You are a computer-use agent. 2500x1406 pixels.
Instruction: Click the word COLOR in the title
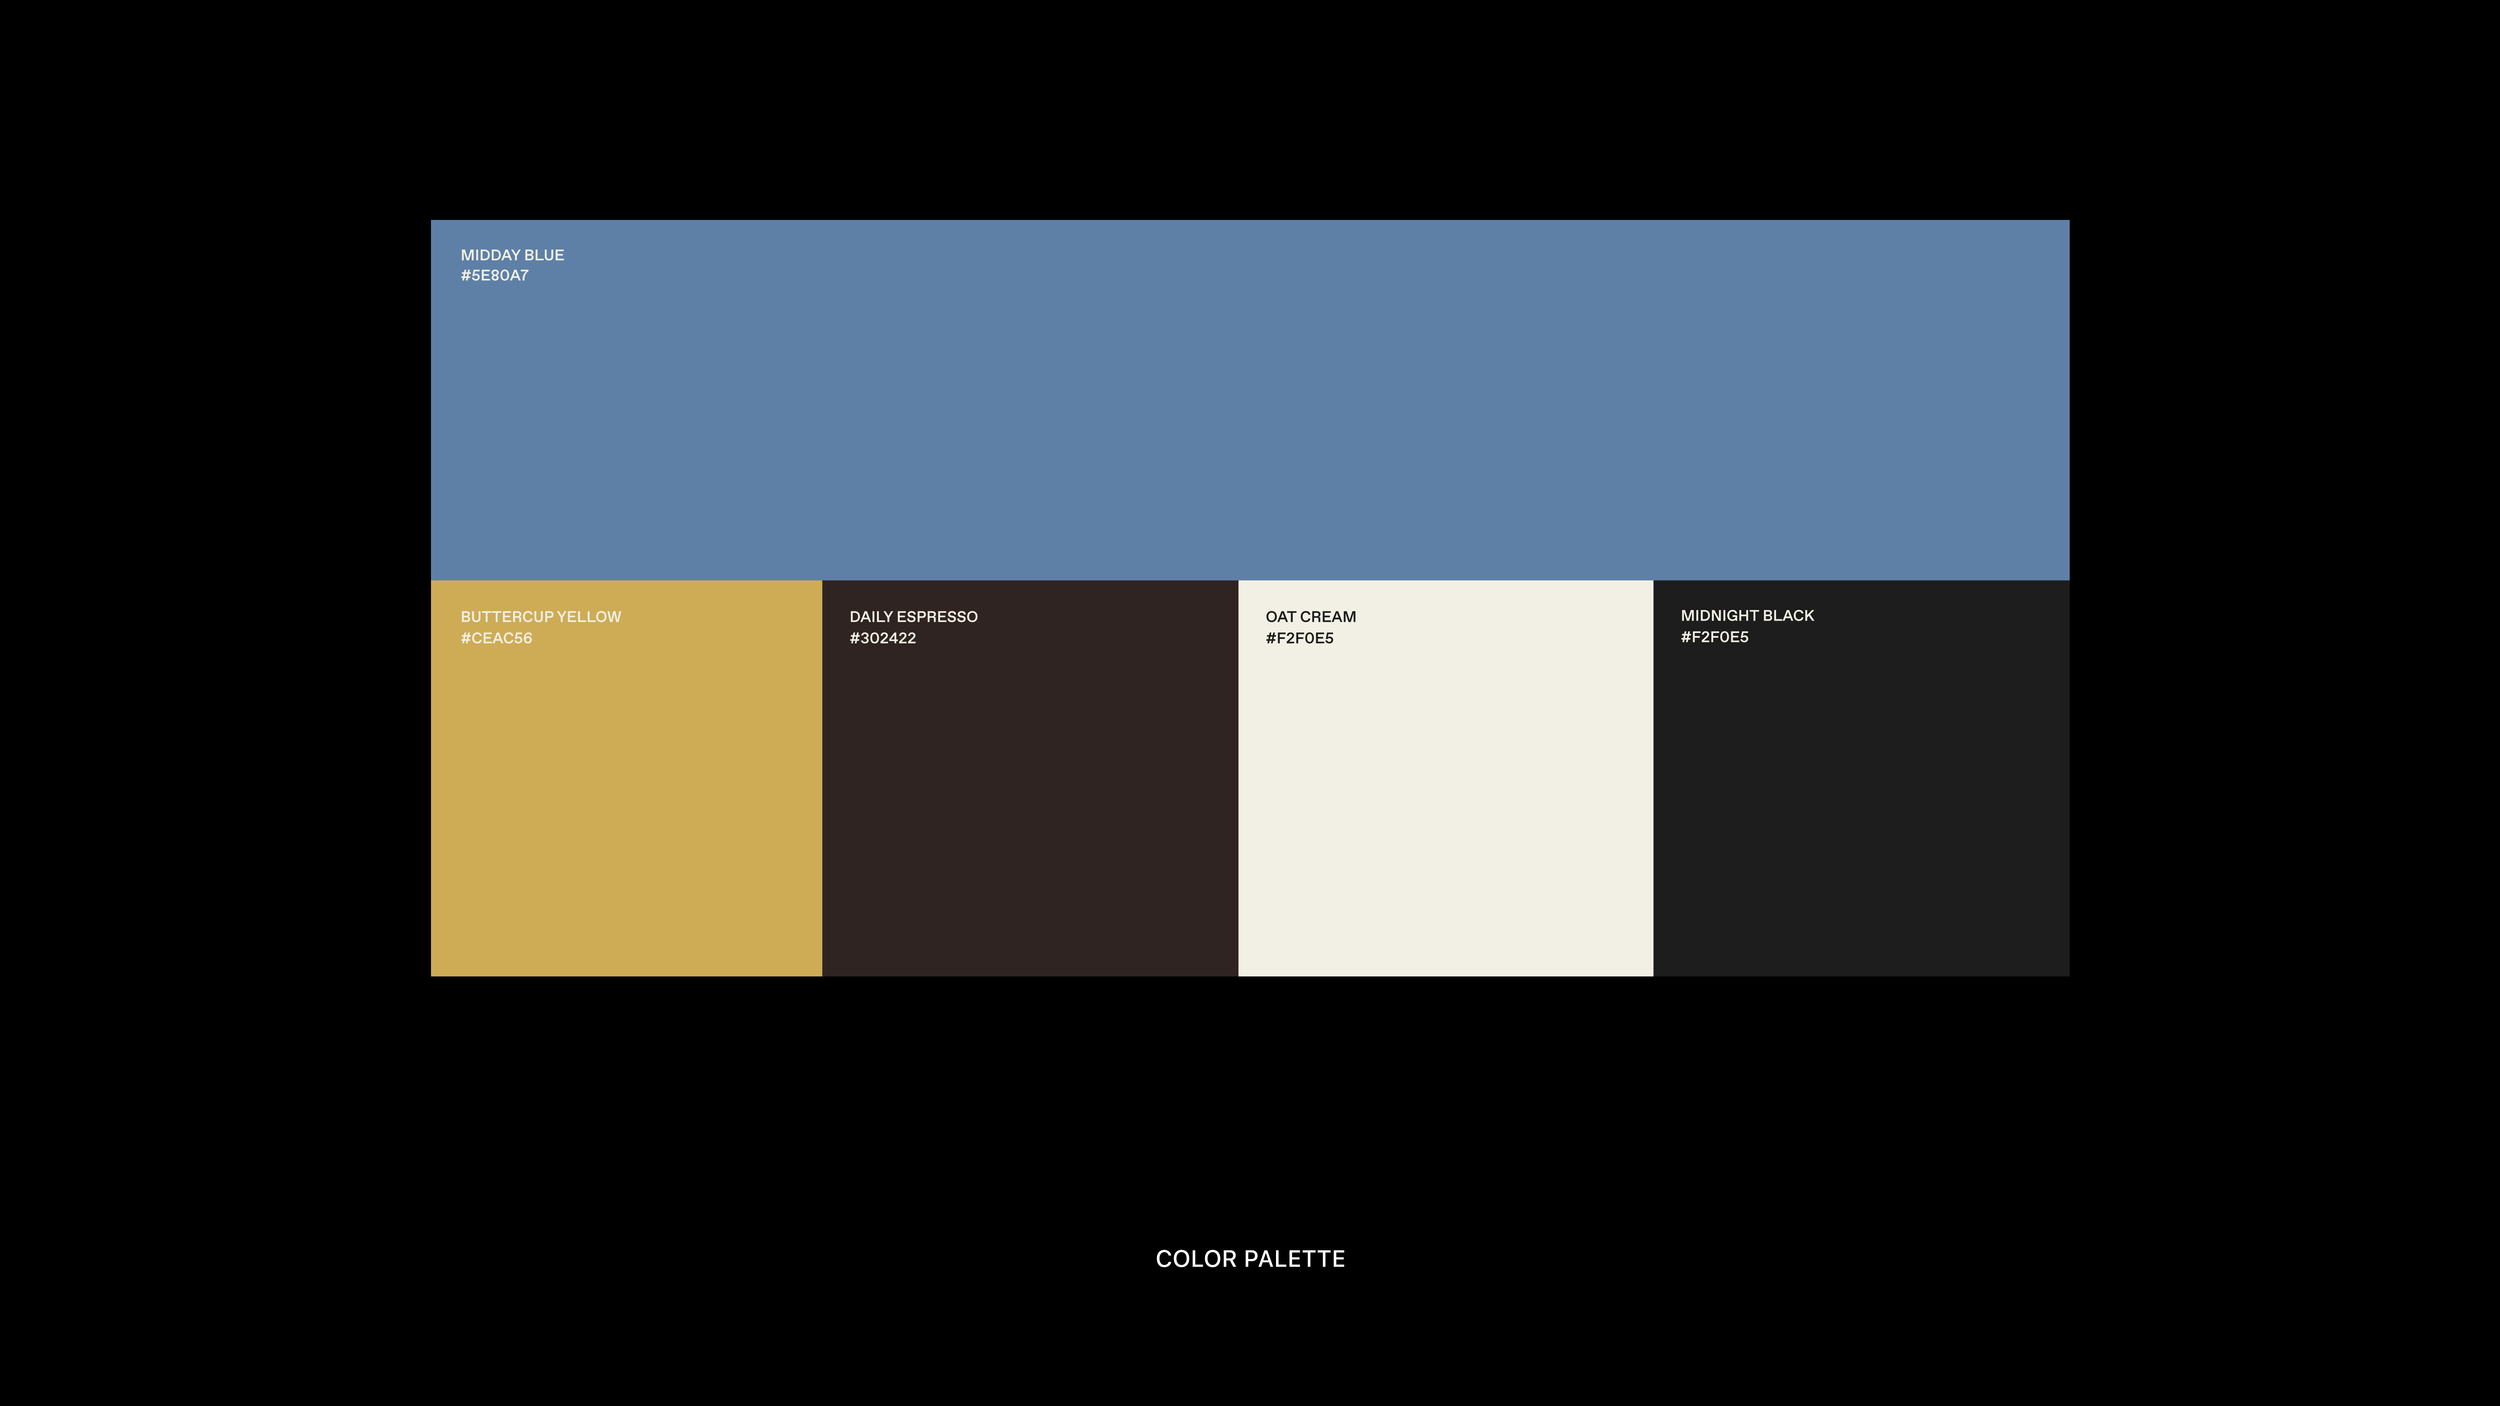pos(1196,1259)
